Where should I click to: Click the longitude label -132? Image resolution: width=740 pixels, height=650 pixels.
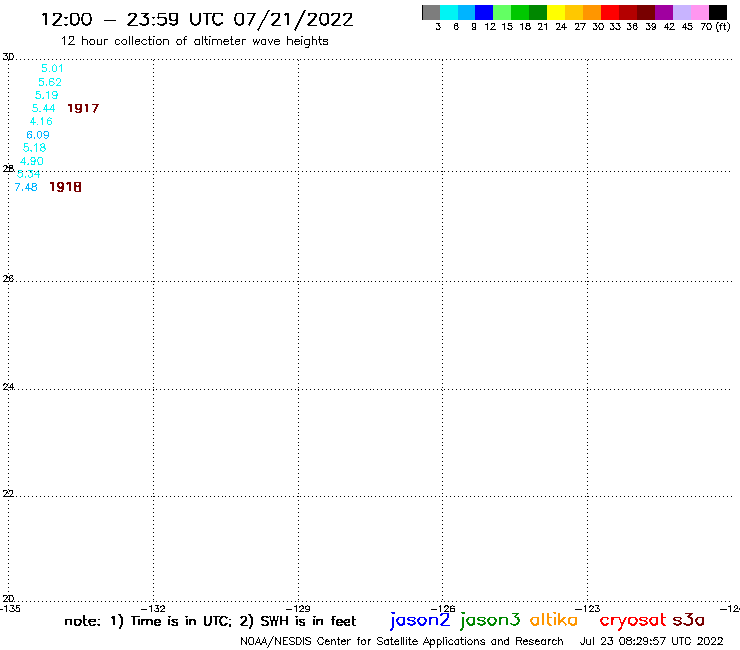[153, 609]
